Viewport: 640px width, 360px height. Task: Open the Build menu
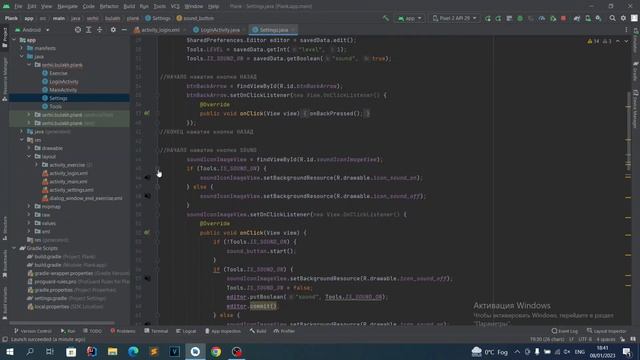click(x=129, y=7)
